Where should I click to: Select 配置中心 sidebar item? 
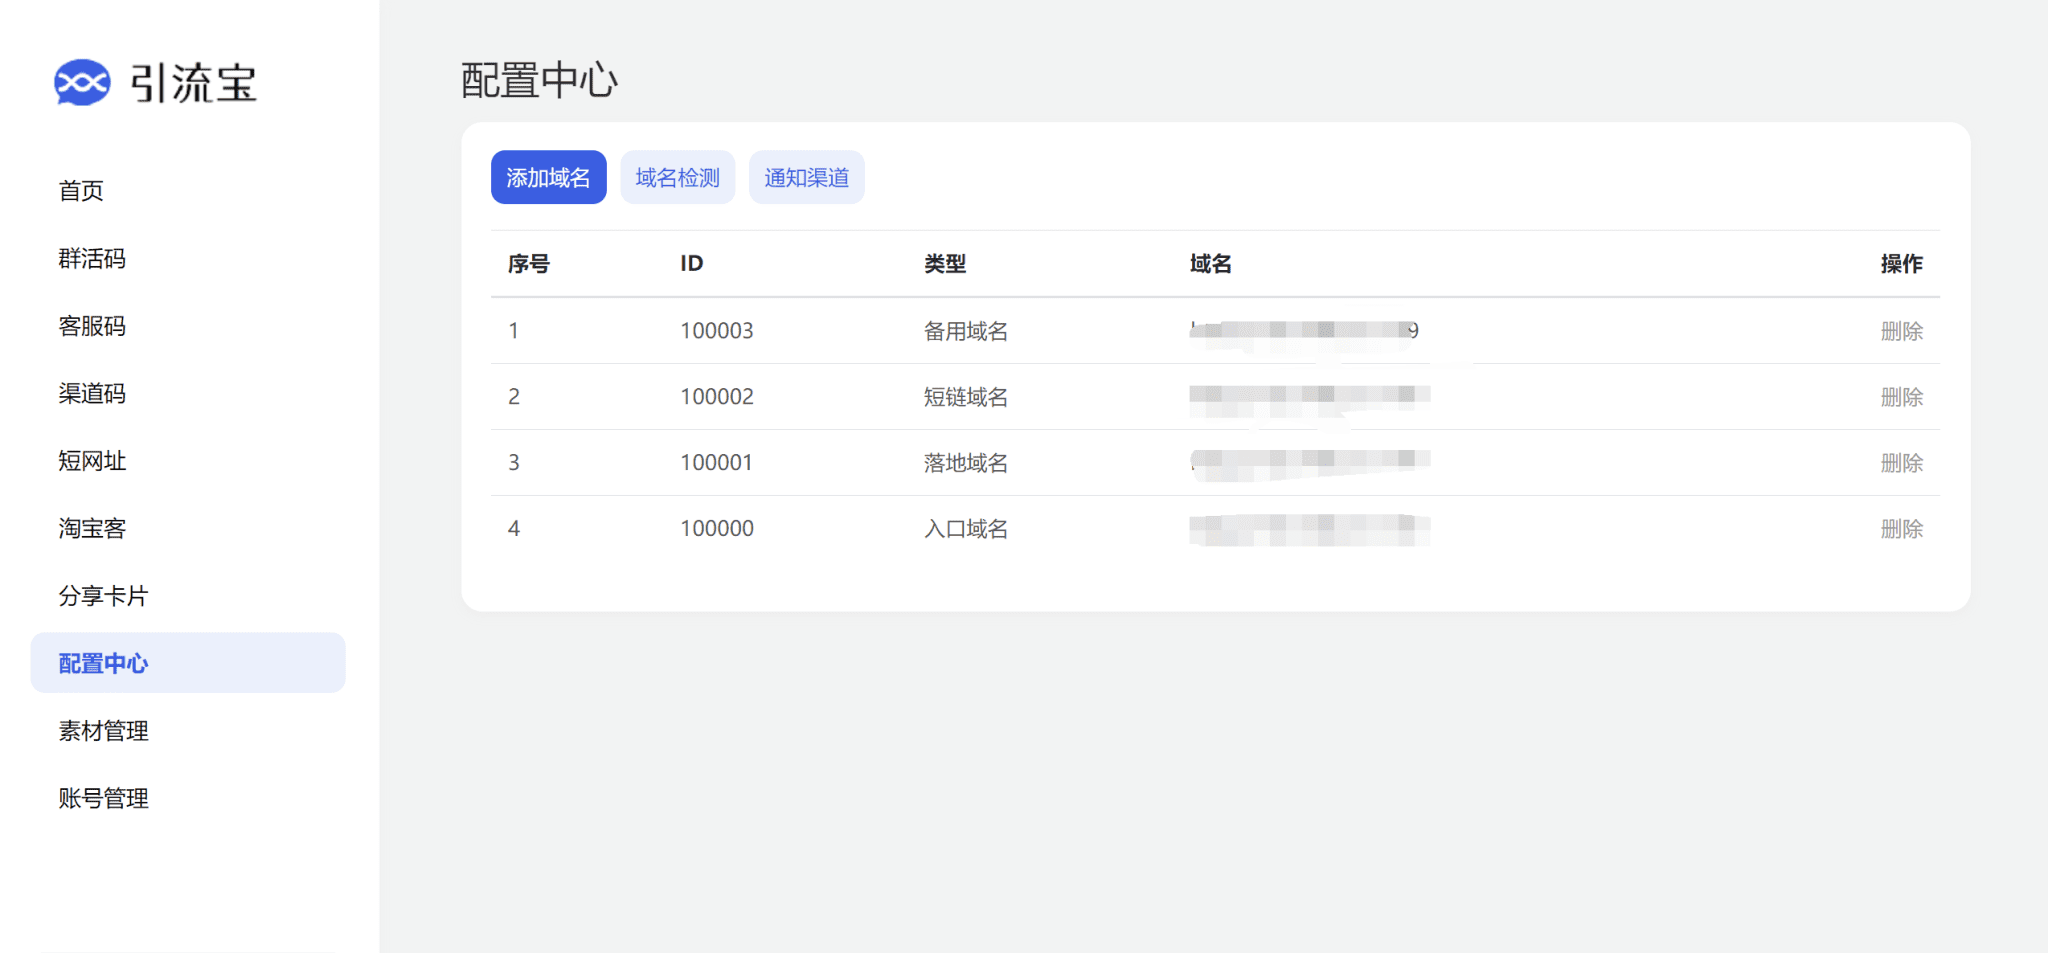pos(103,663)
